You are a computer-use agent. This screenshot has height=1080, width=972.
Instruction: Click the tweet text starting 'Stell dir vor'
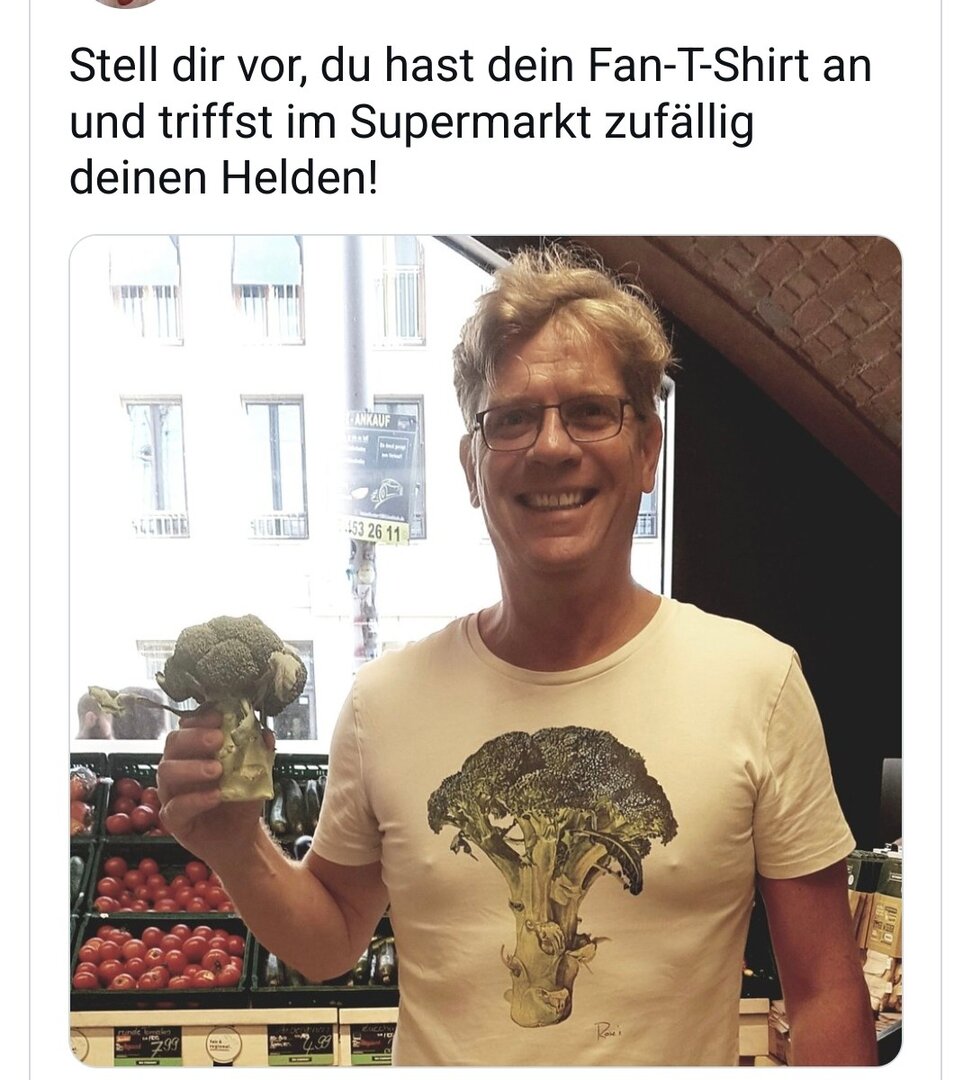pos(471,121)
